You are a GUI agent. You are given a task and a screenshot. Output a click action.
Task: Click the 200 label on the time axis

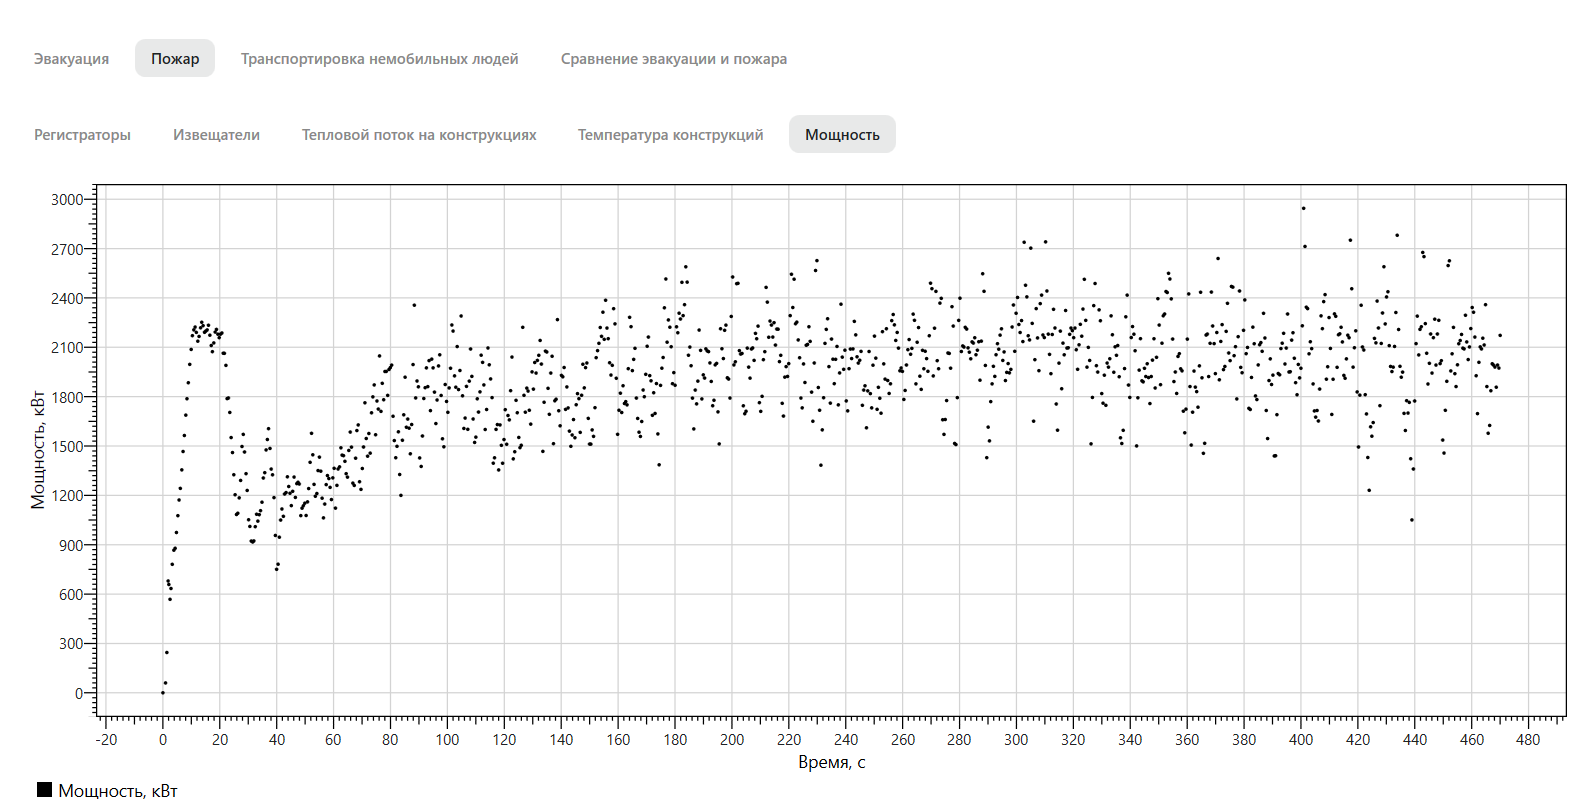point(732,740)
